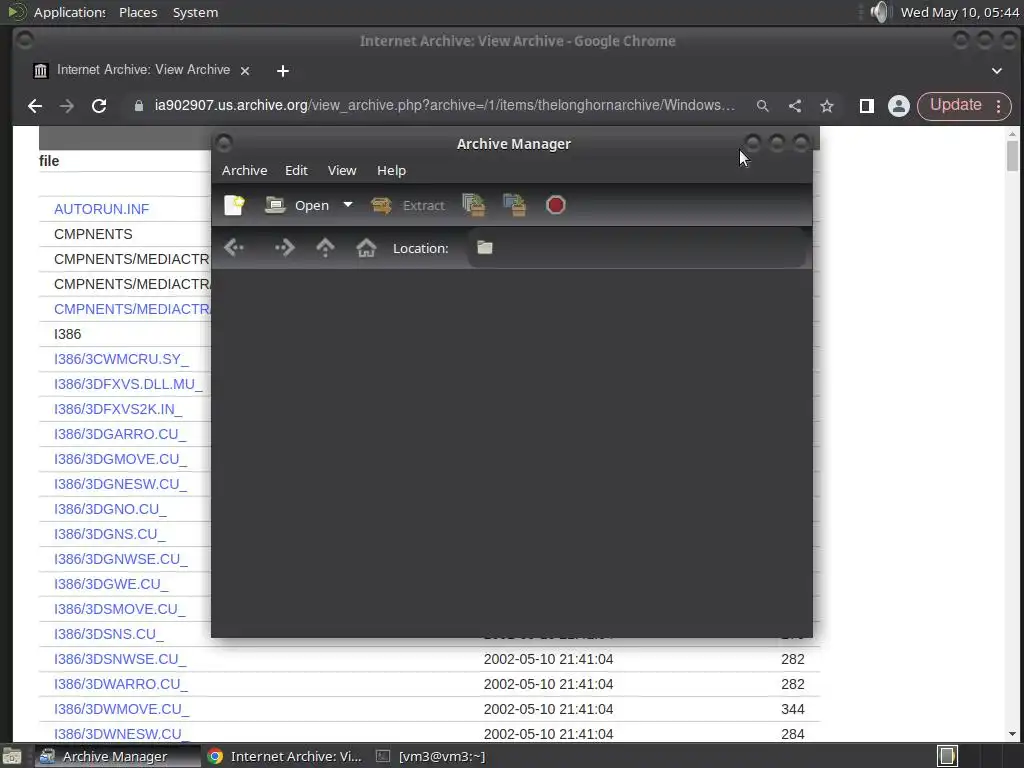
Task: Create new archive in Archive Manager toolbar
Action: pyautogui.click(x=234, y=205)
